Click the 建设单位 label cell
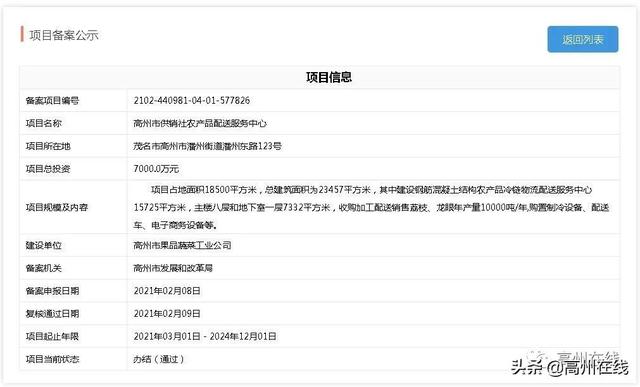The image size is (640, 387). pos(73,245)
